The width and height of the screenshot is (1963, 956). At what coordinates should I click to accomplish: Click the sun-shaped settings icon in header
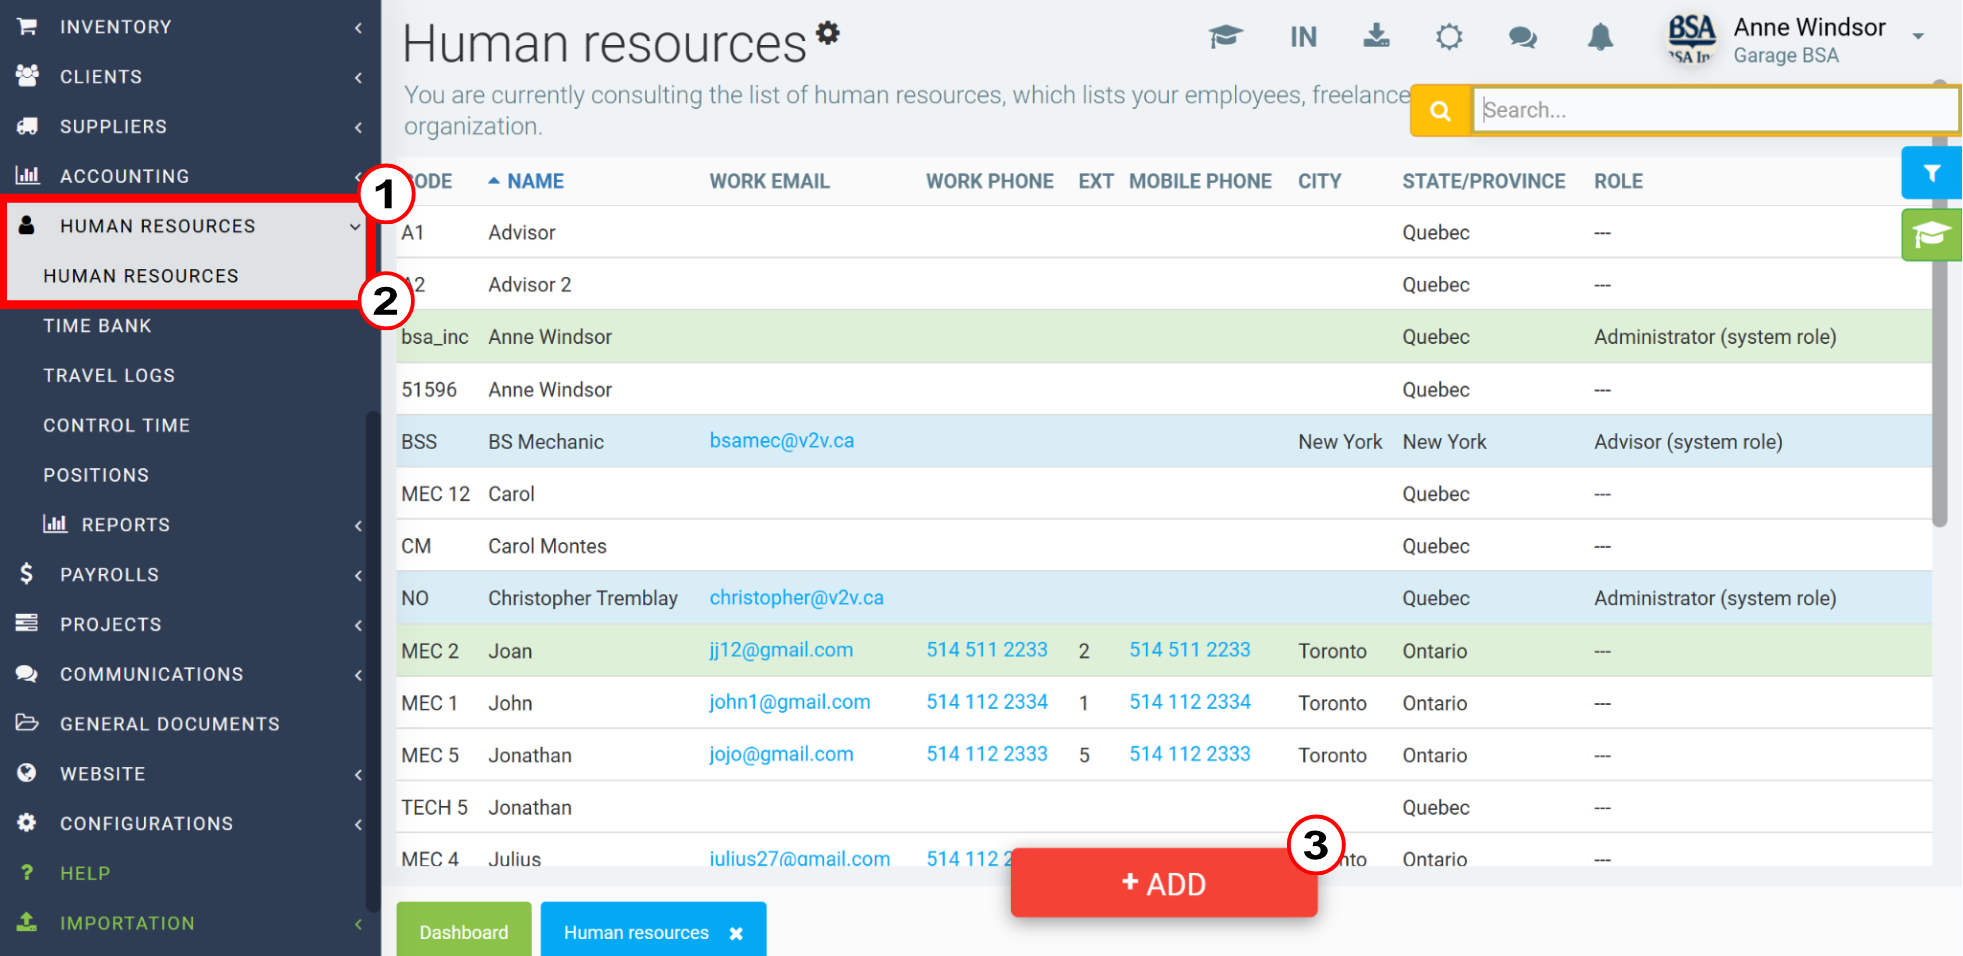(1449, 37)
